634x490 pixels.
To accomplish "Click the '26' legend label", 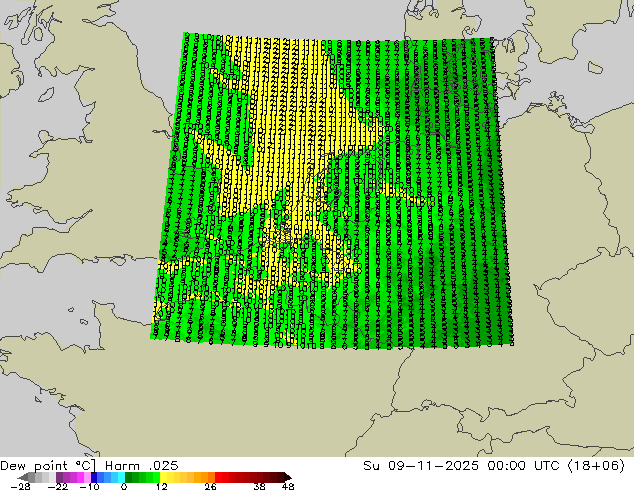I will 210,486.
